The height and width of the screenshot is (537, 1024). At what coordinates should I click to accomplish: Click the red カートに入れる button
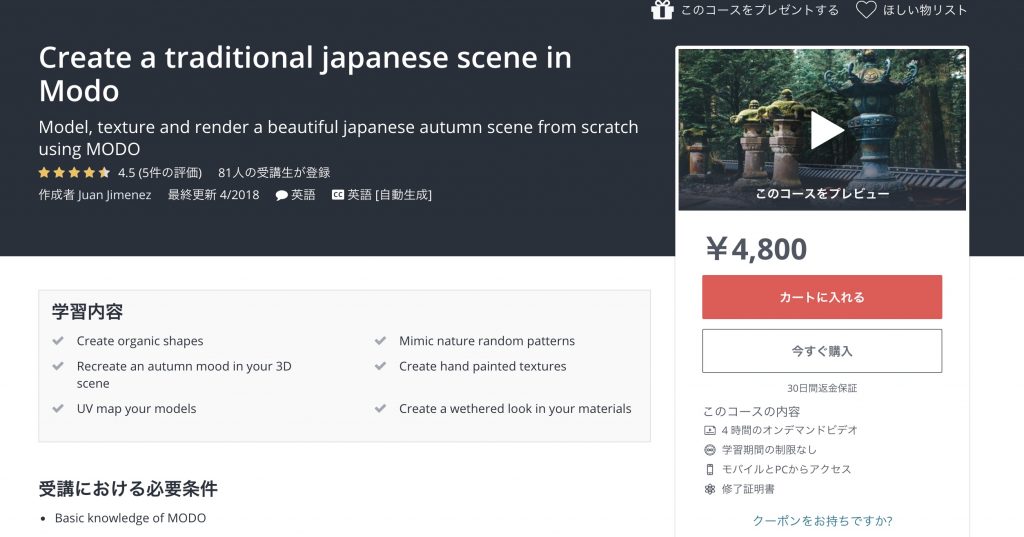point(822,297)
